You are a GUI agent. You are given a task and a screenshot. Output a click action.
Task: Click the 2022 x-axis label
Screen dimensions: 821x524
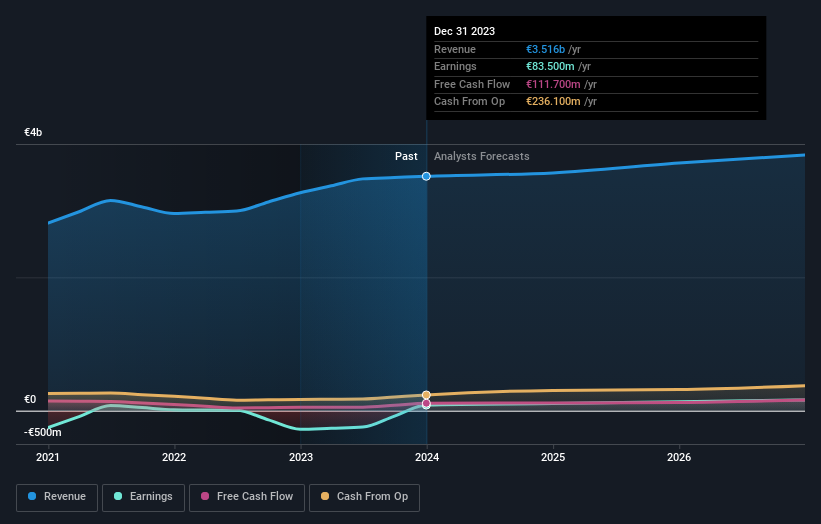click(x=174, y=457)
